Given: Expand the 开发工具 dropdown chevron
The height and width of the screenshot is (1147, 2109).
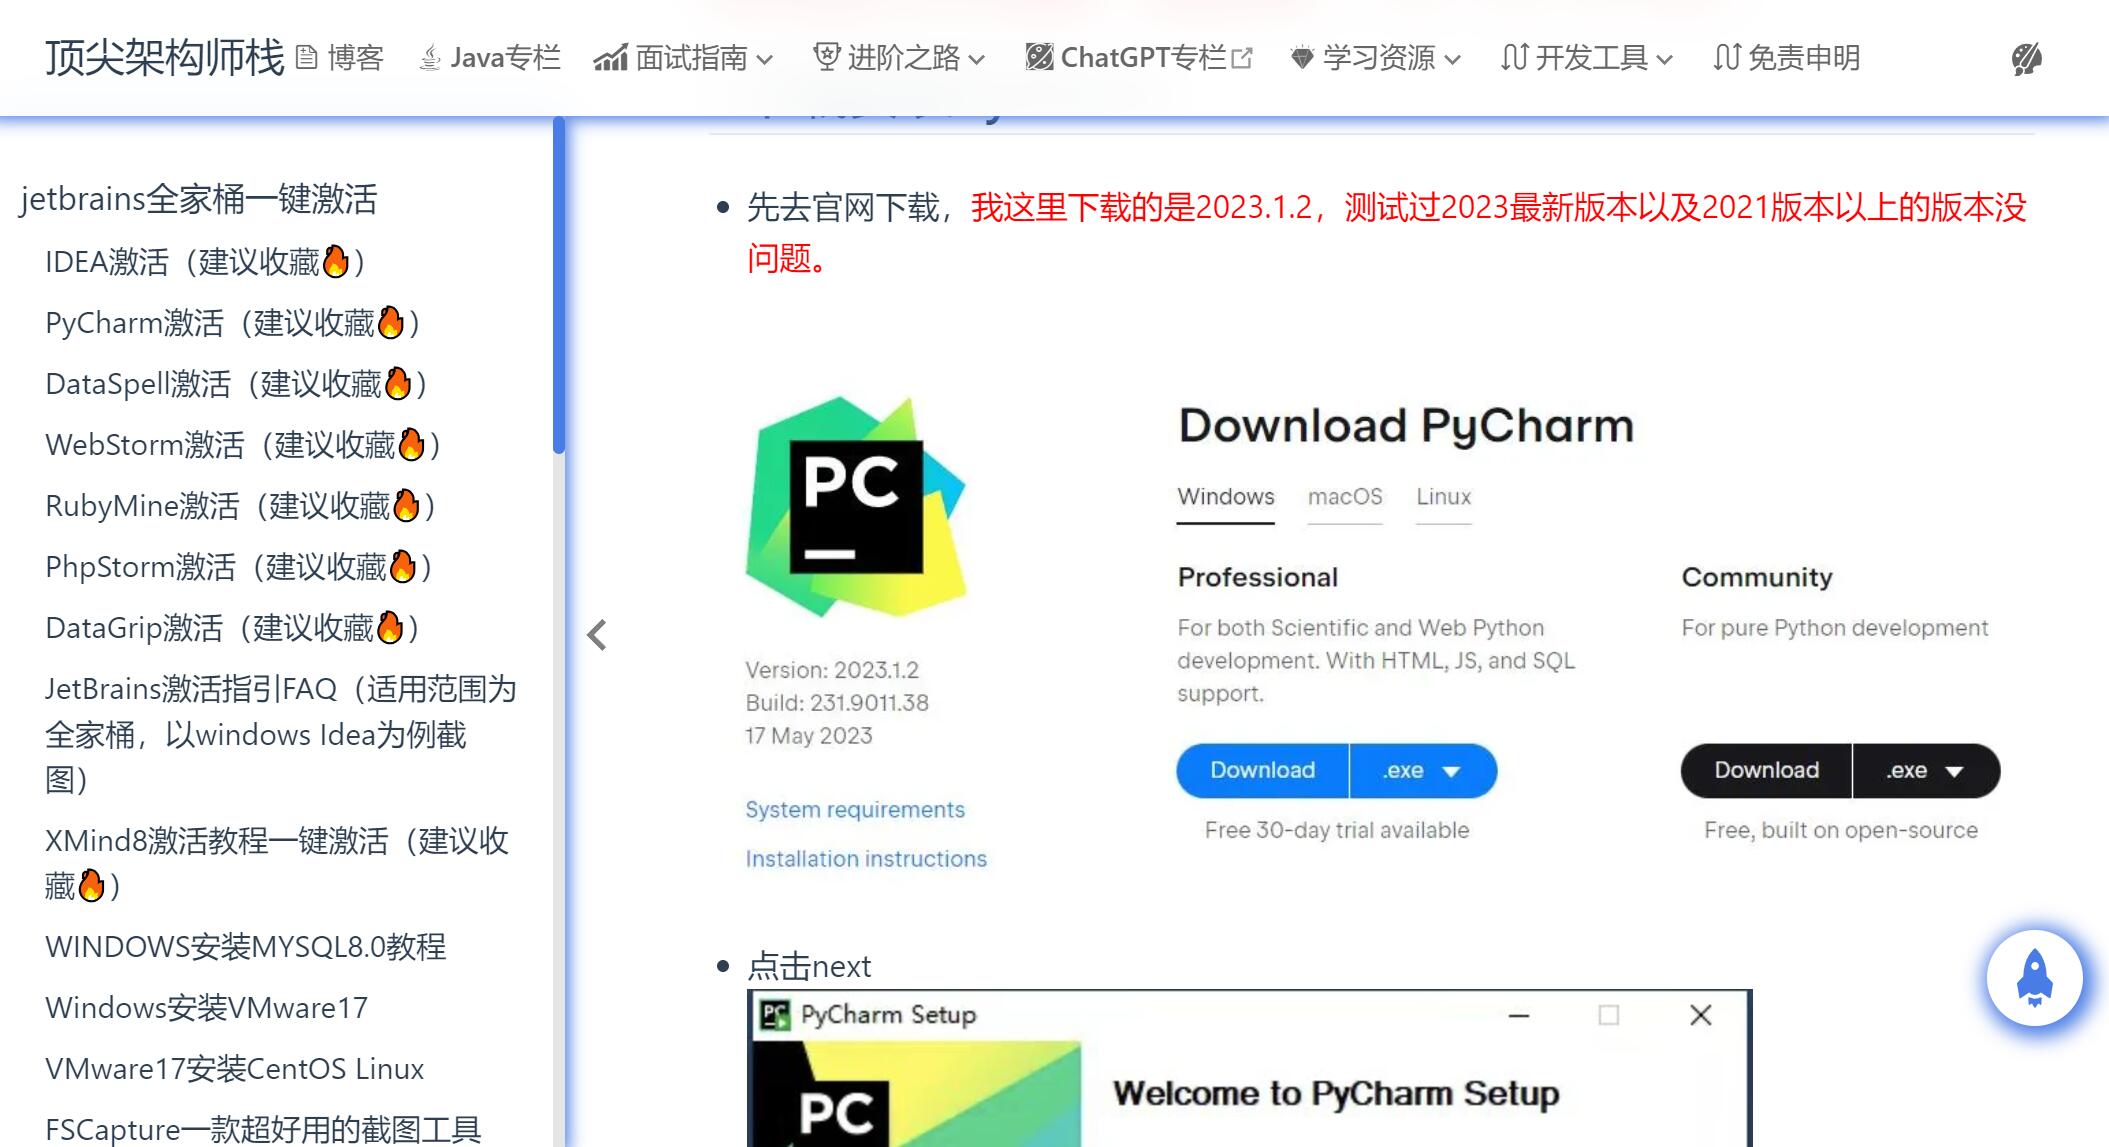Looking at the screenshot, I should tap(1665, 60).
